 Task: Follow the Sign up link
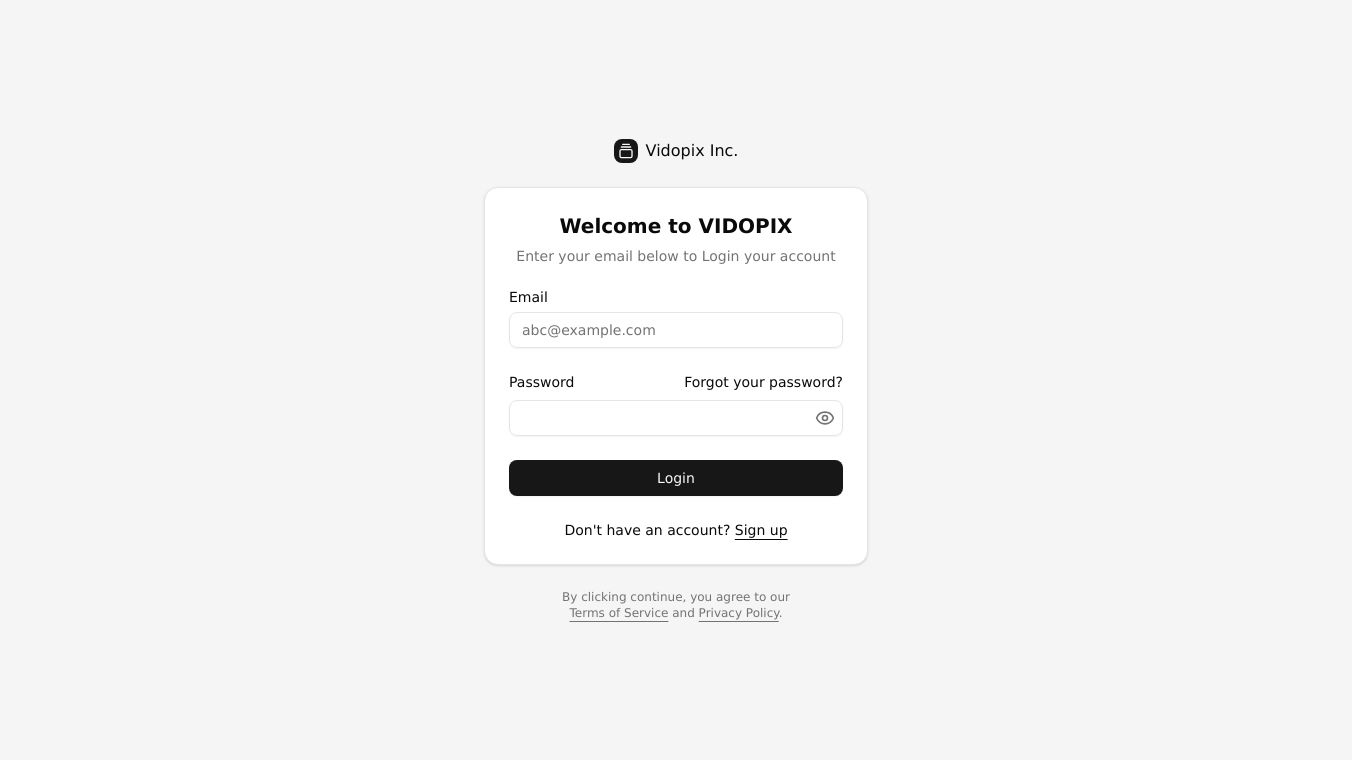761,530
